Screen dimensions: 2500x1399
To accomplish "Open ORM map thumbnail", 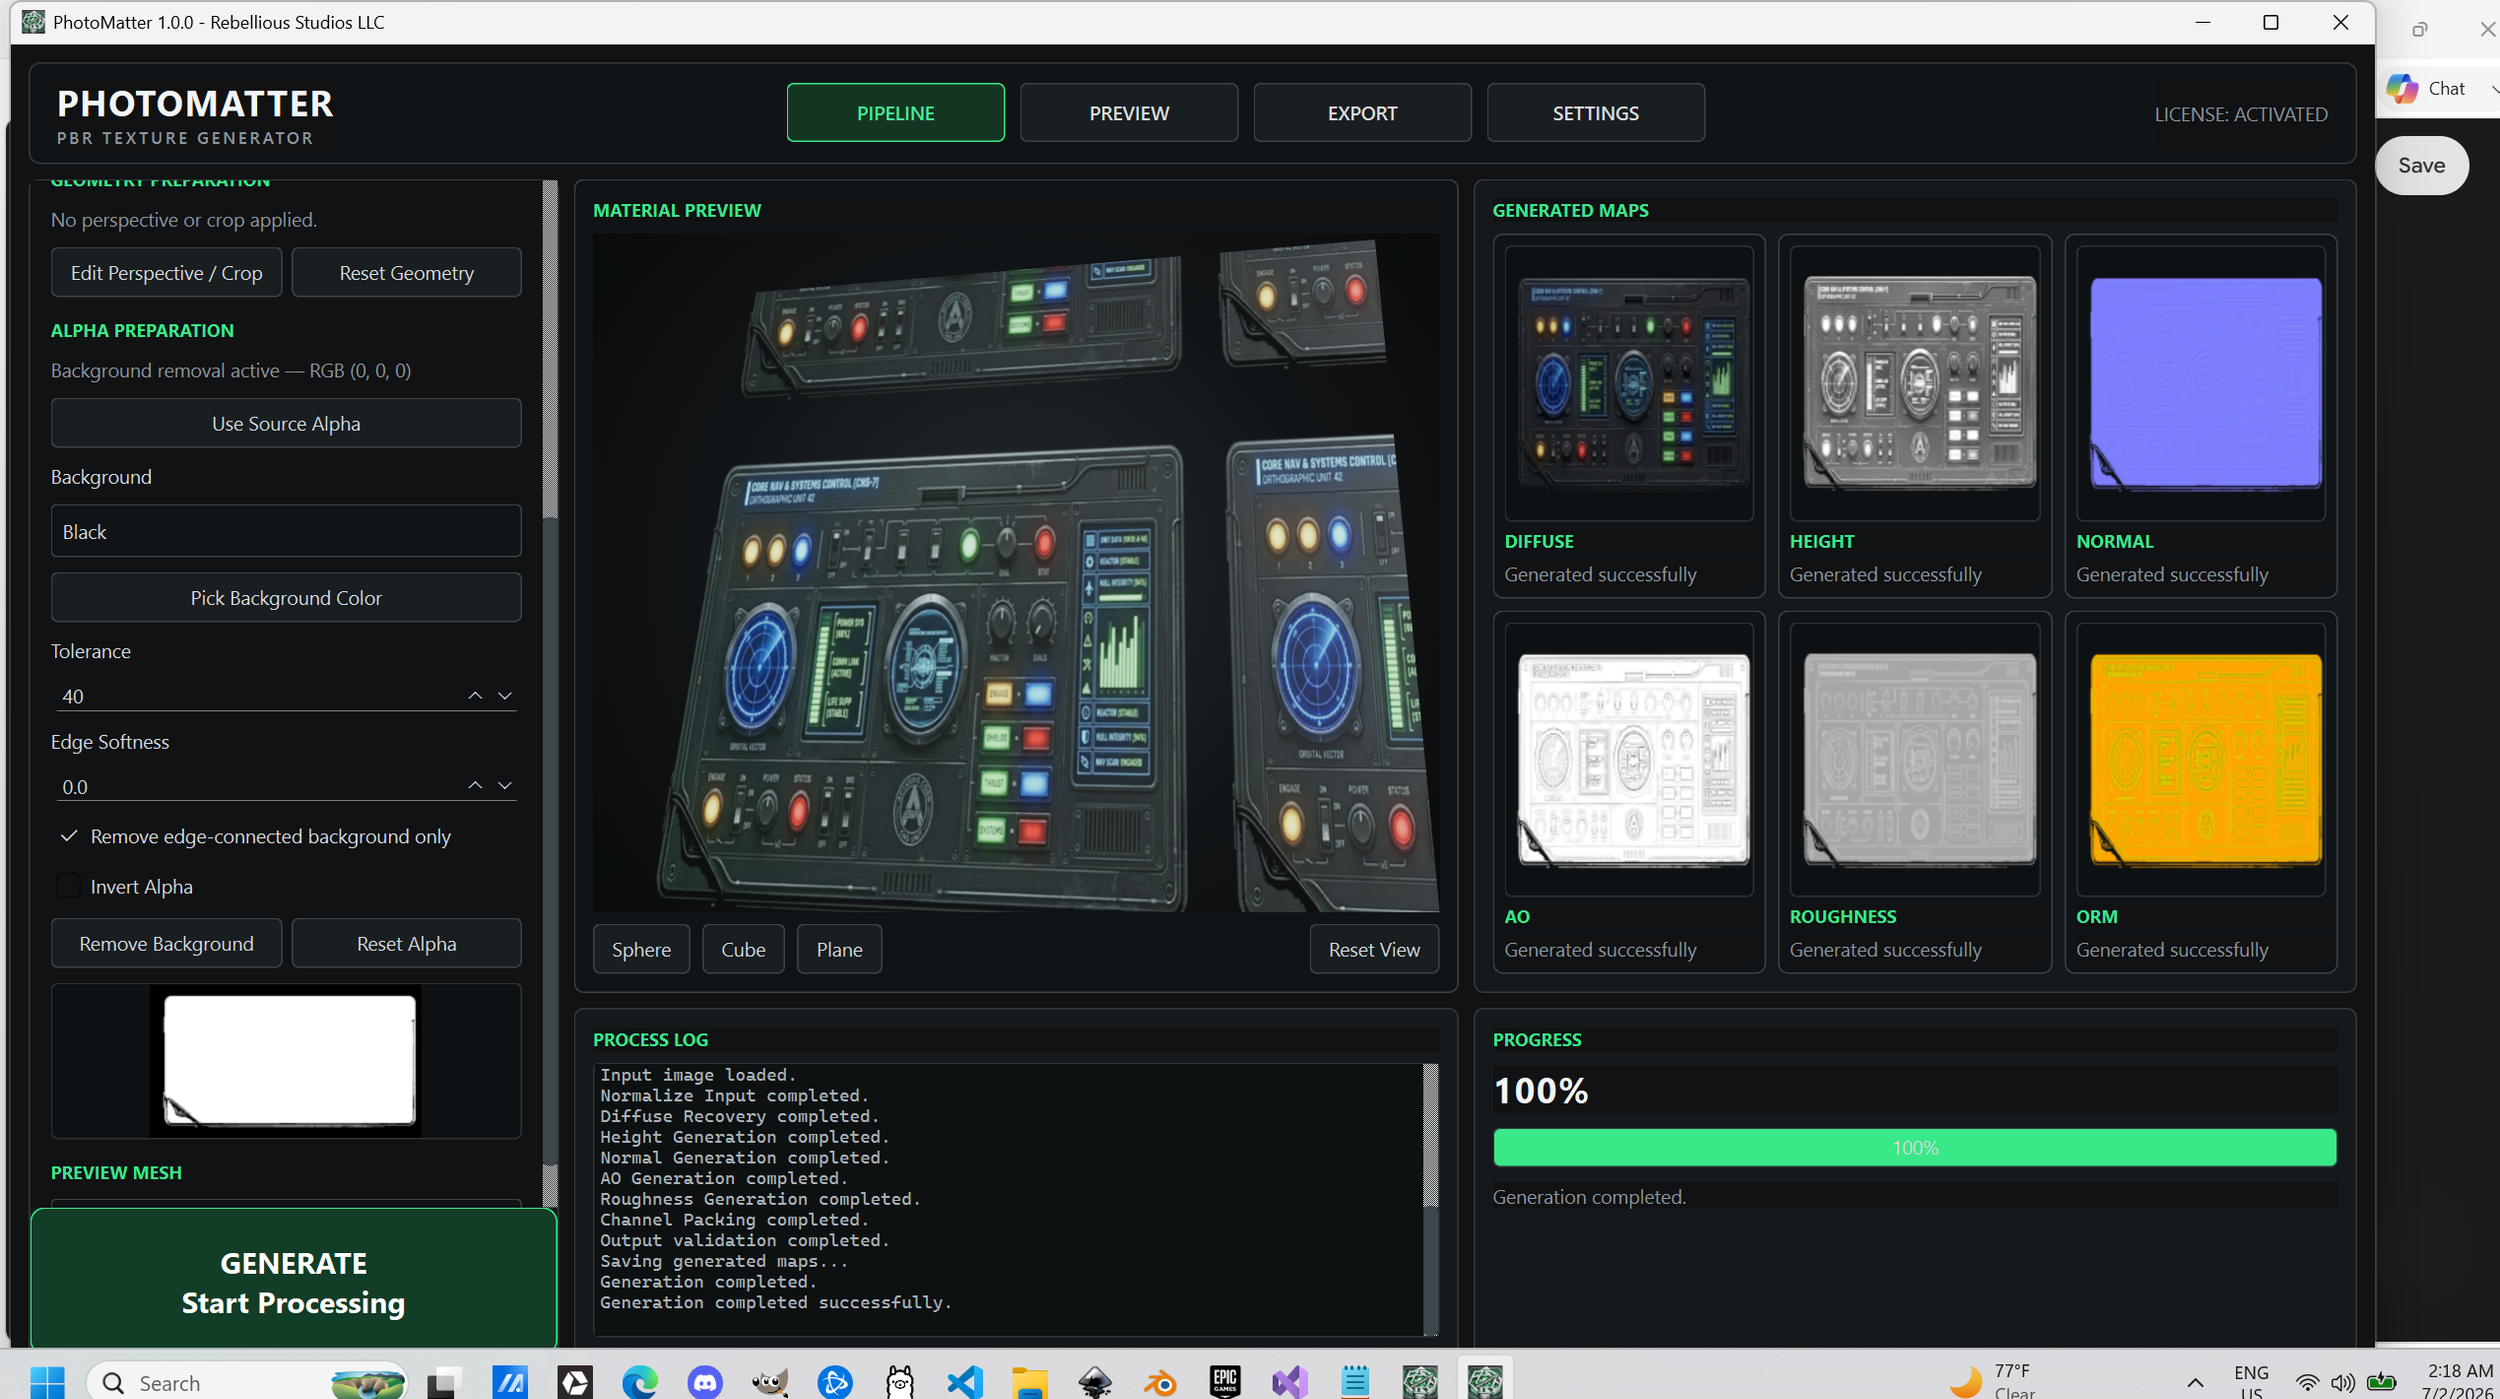I will point(2201,759).
